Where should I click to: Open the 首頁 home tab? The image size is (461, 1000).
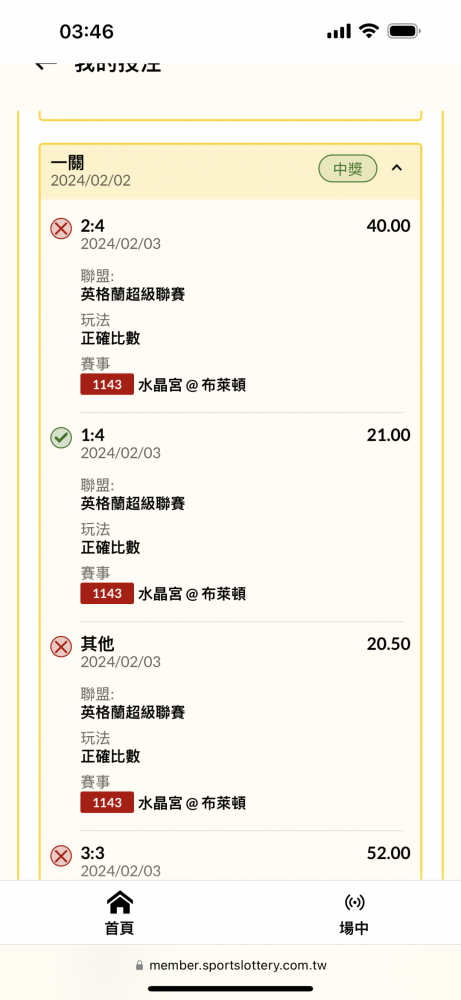pos(119,913)
